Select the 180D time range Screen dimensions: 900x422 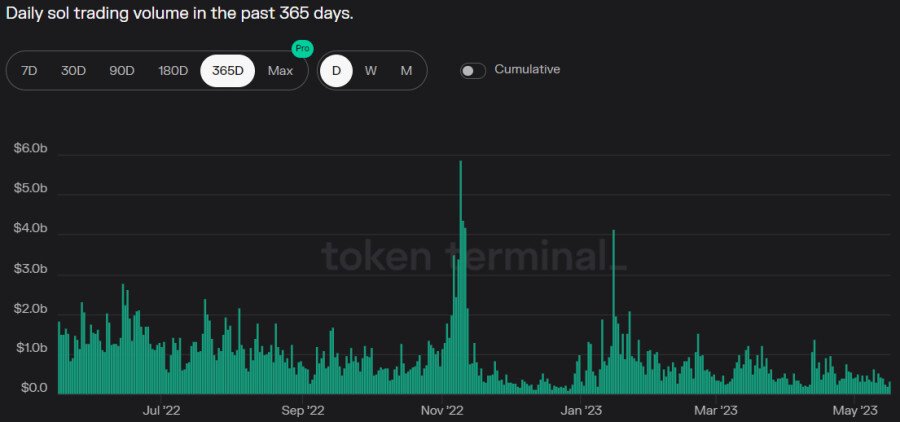coord(173,71)
